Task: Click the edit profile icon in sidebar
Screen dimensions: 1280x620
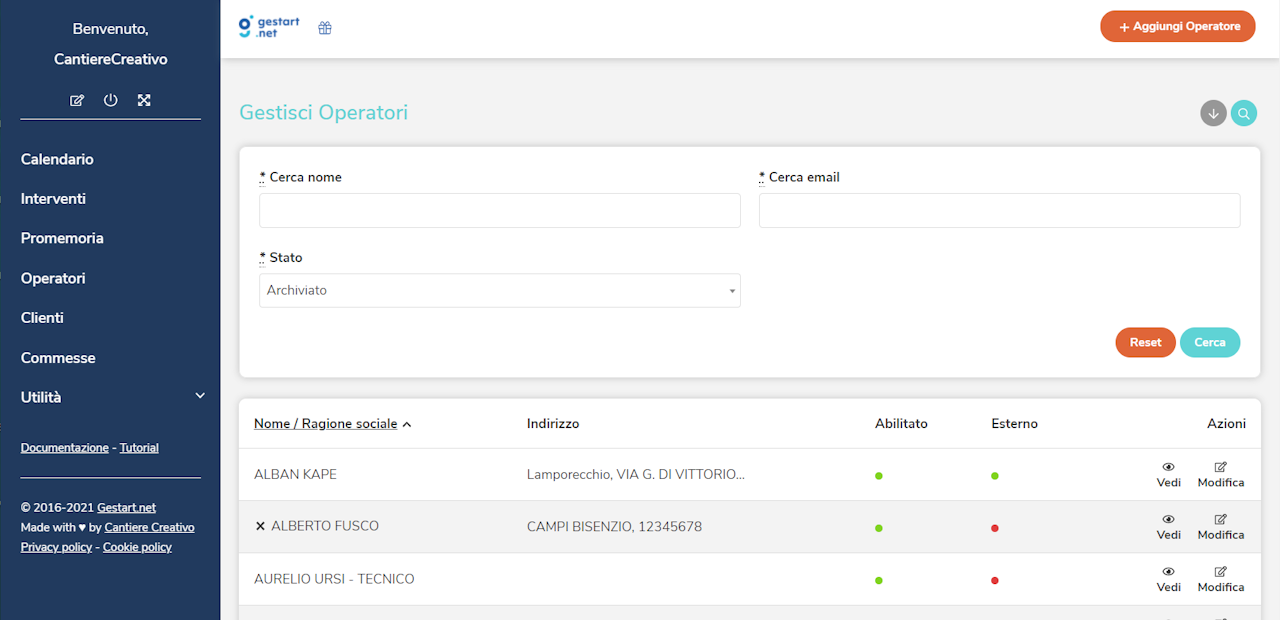Action: pos(77,100)
